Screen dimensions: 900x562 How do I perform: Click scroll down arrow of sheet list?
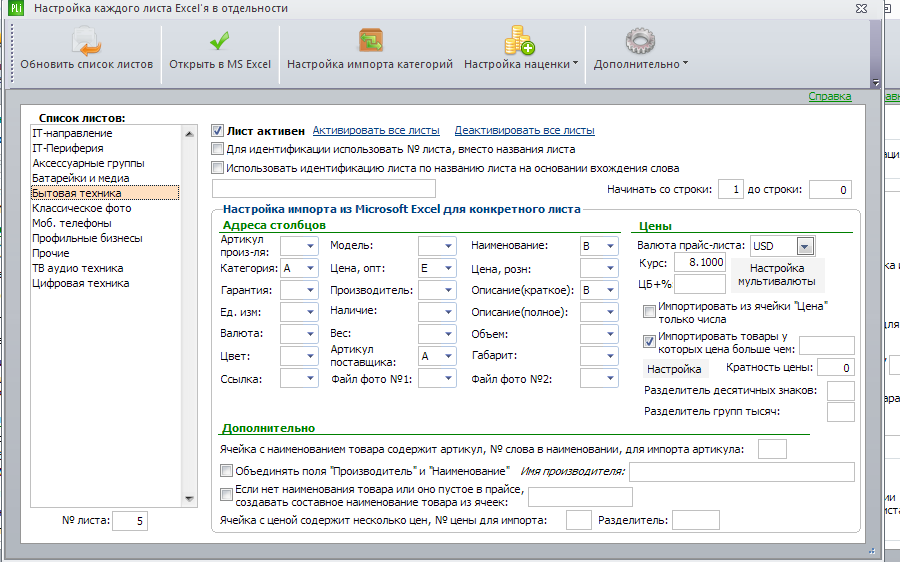(189, 499)
